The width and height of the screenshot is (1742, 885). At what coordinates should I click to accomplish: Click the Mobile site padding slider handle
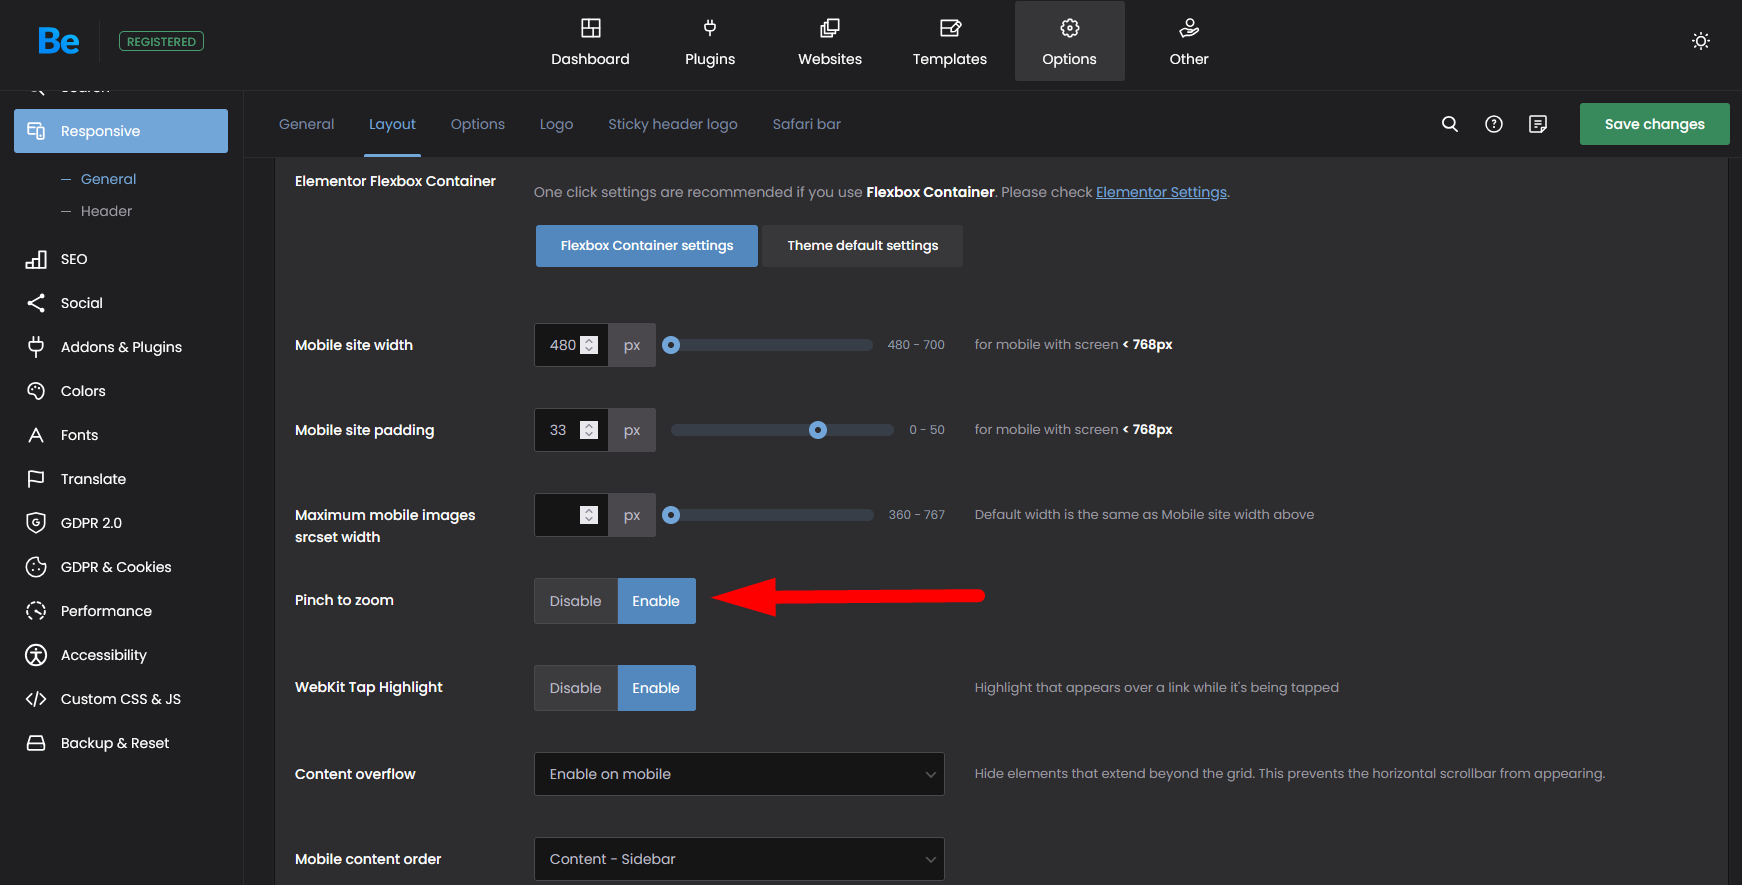[818, 430]
